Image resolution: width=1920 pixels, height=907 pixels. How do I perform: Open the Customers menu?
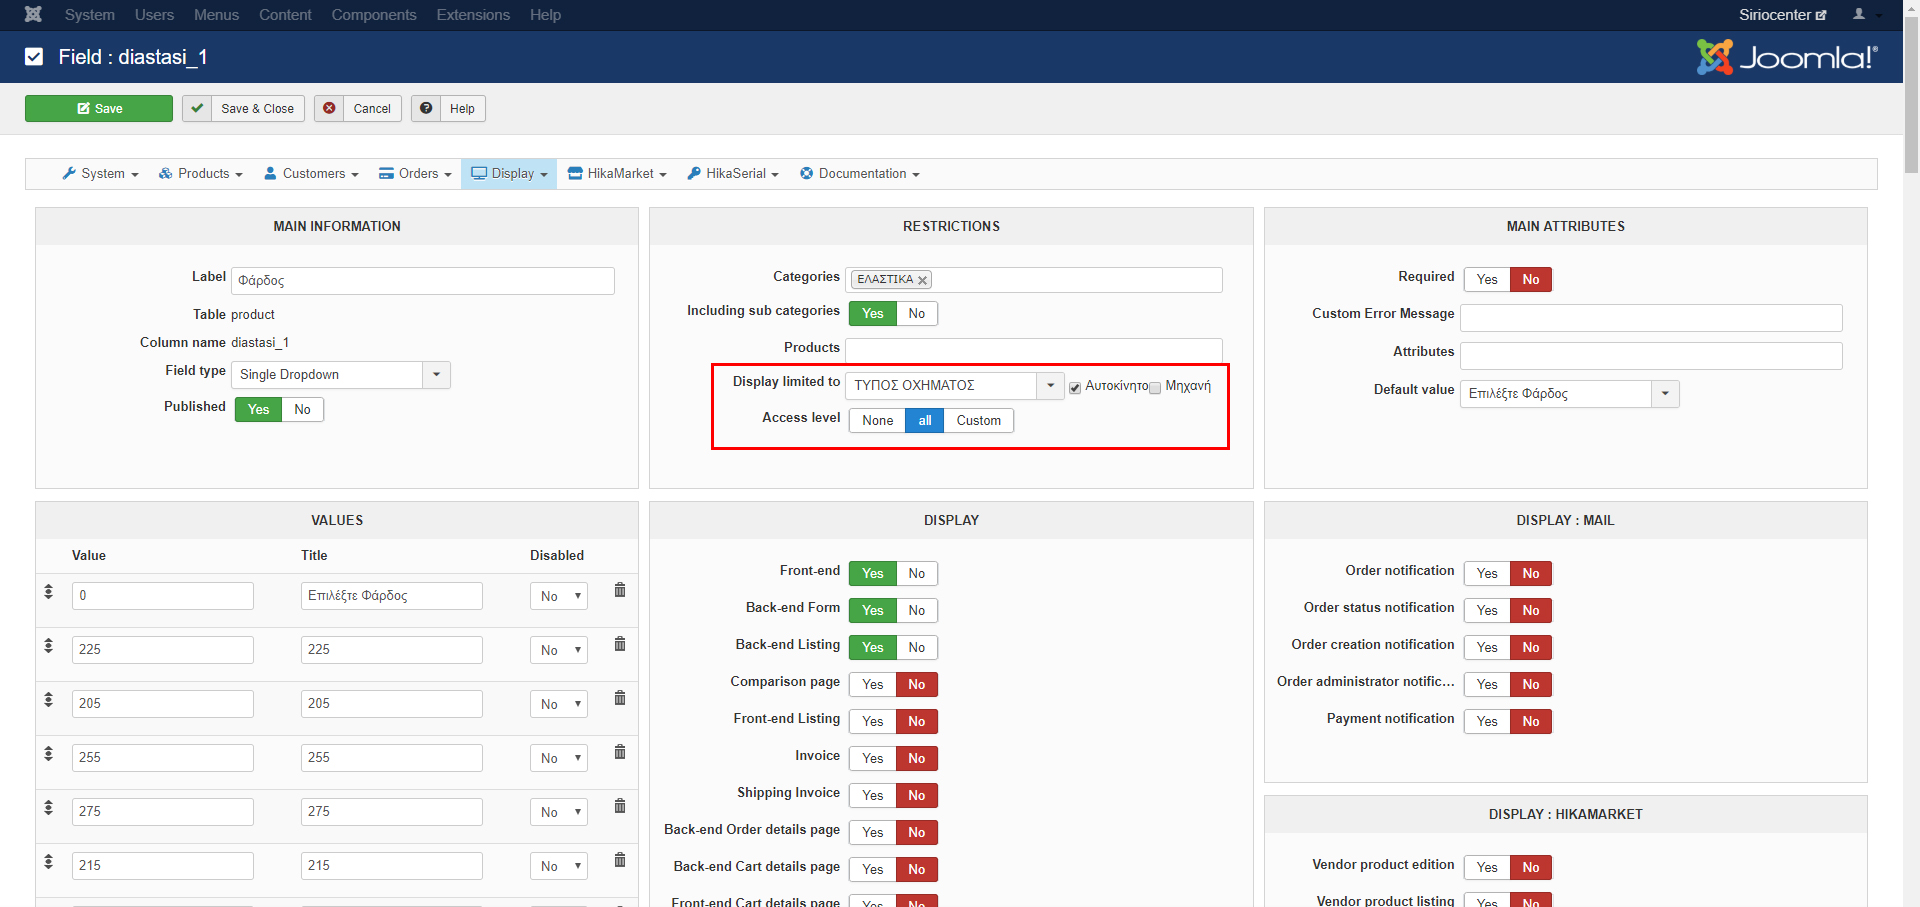point(311,174)
